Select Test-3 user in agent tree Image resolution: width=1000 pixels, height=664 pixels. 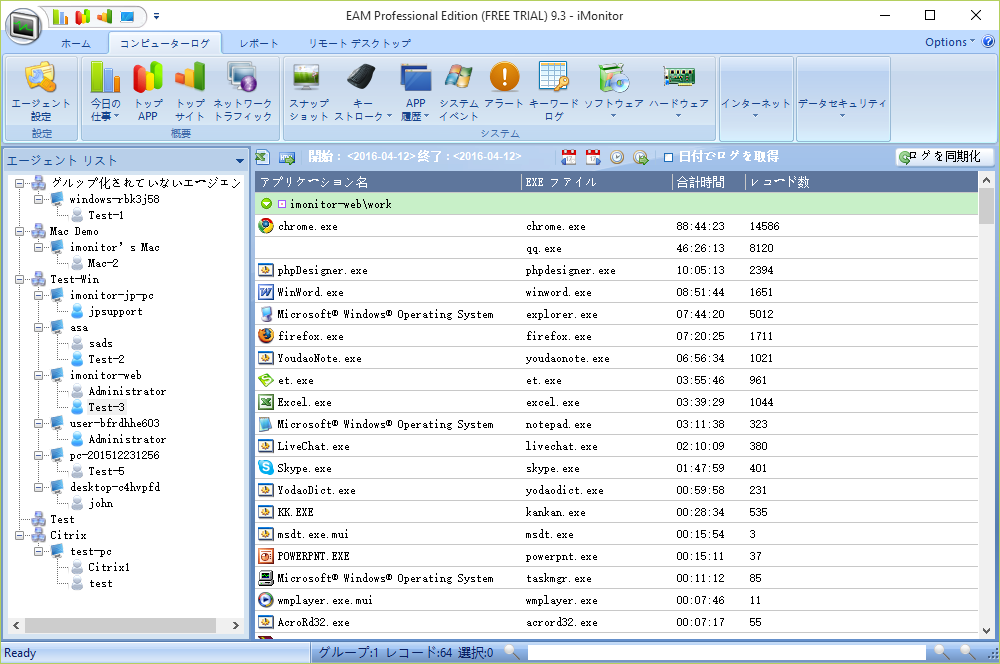pyautogui.click(x=106, y=408)
